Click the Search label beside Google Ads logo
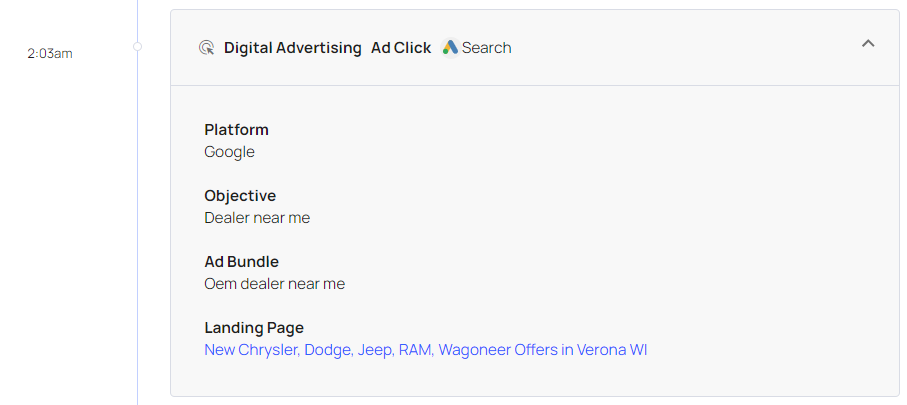Viewport: 907px width, 405px height. point(486,48)
